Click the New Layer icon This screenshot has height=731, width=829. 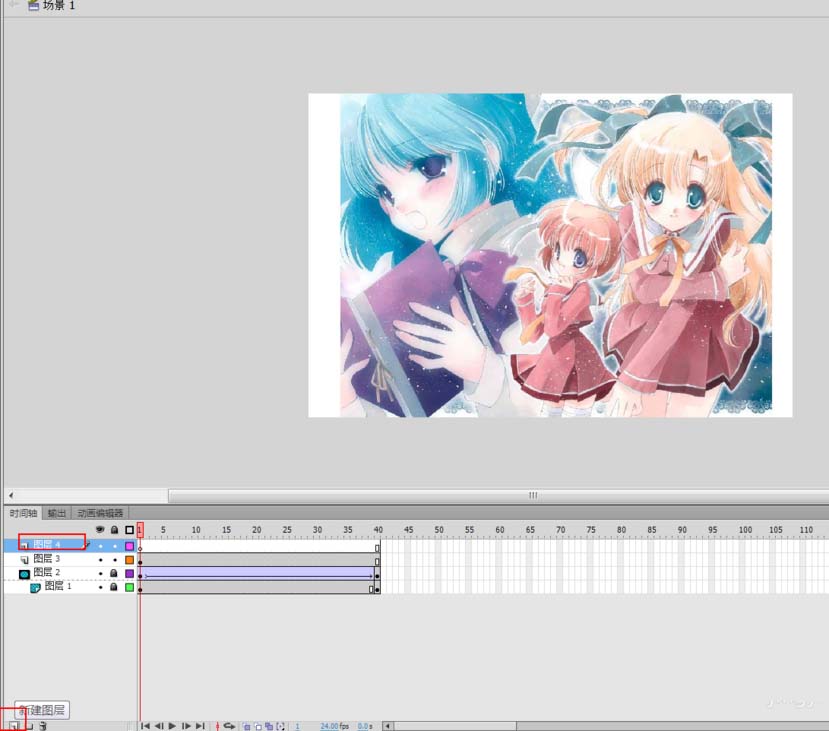13,726
